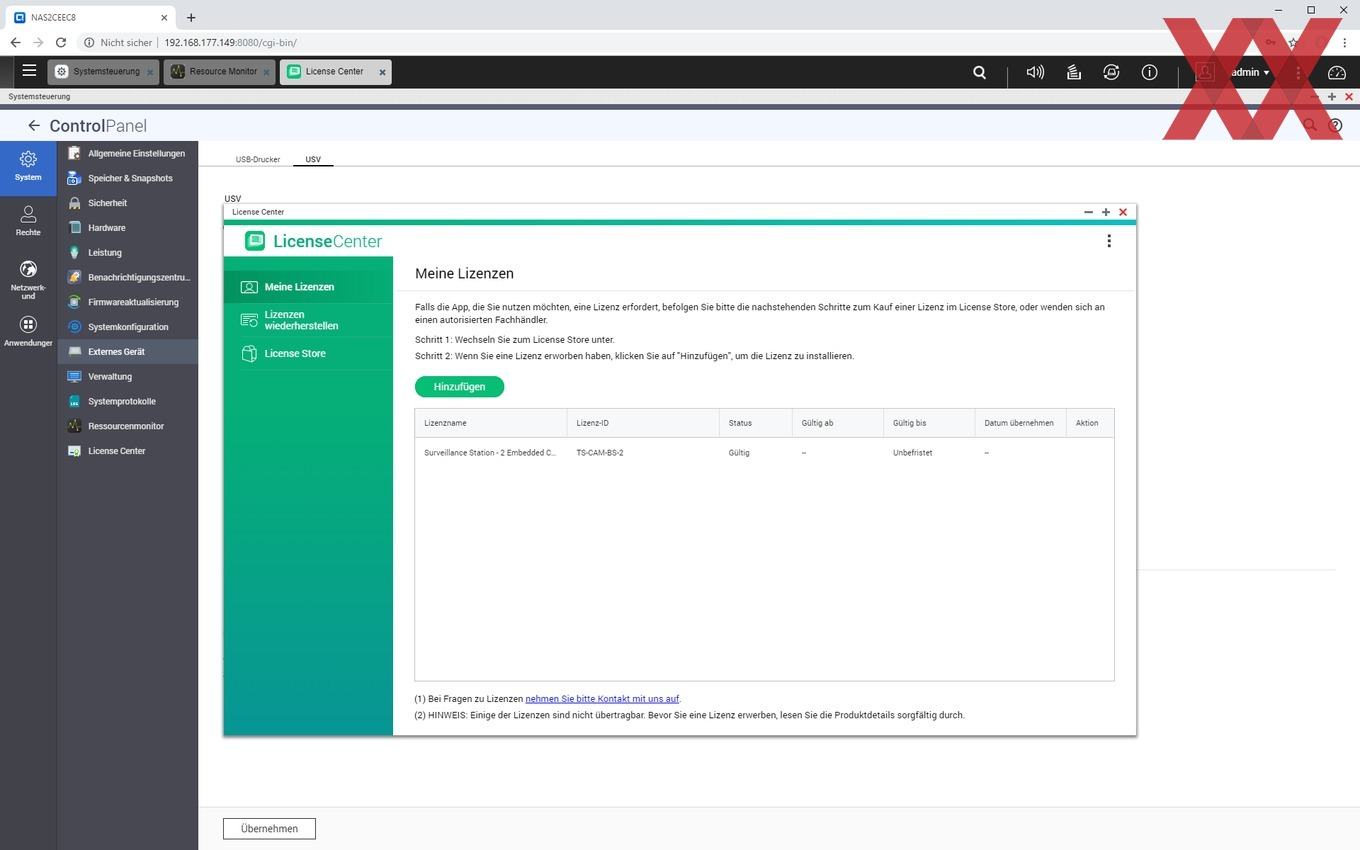Sort by Datum übernehmen column header

click(x=1020, y=423)
